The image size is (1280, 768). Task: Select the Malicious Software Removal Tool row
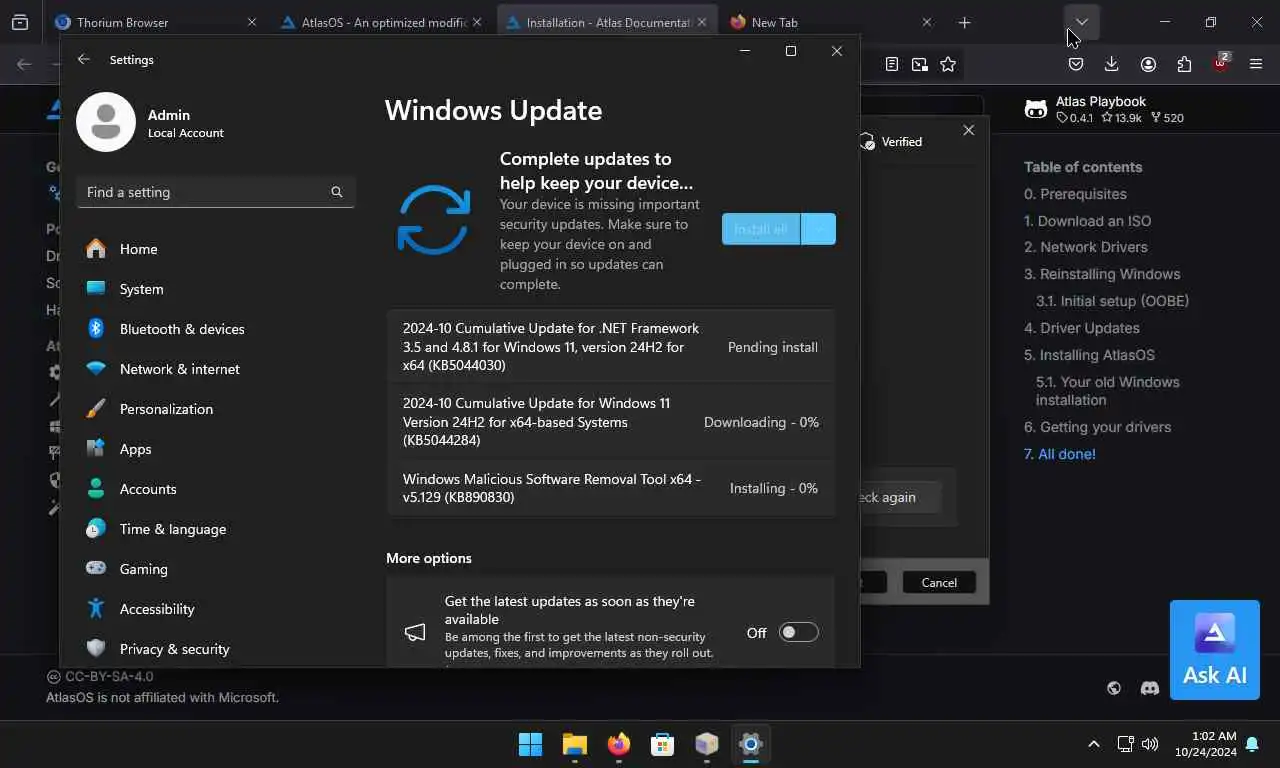tap(611, 488)
